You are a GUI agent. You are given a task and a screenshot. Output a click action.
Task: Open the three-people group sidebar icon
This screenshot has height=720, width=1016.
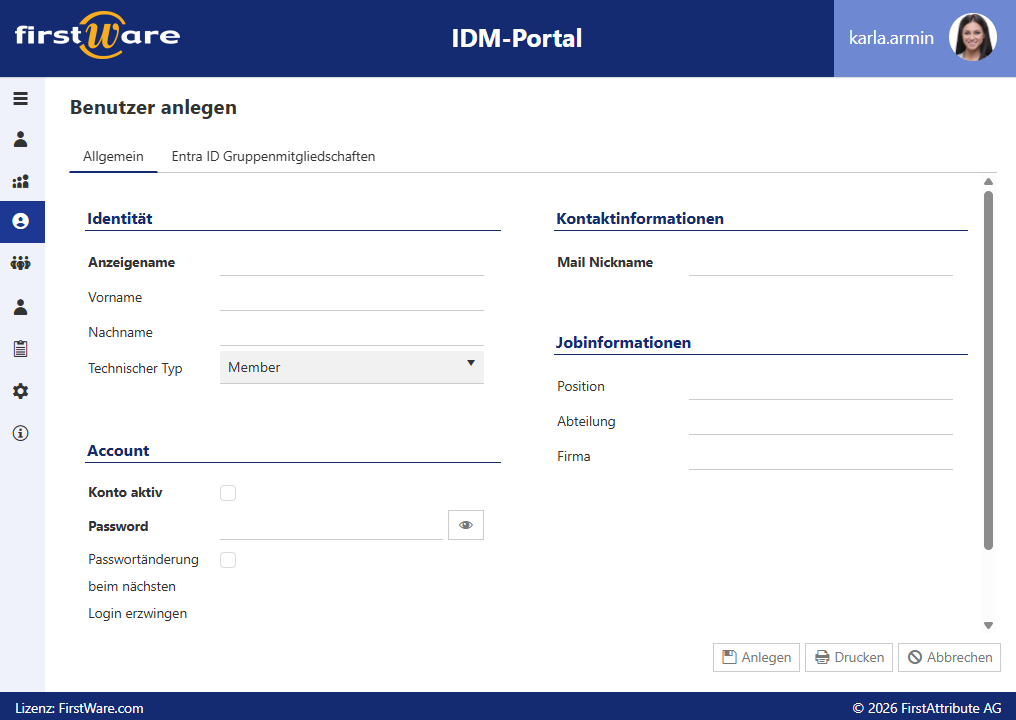pos(21,263)
